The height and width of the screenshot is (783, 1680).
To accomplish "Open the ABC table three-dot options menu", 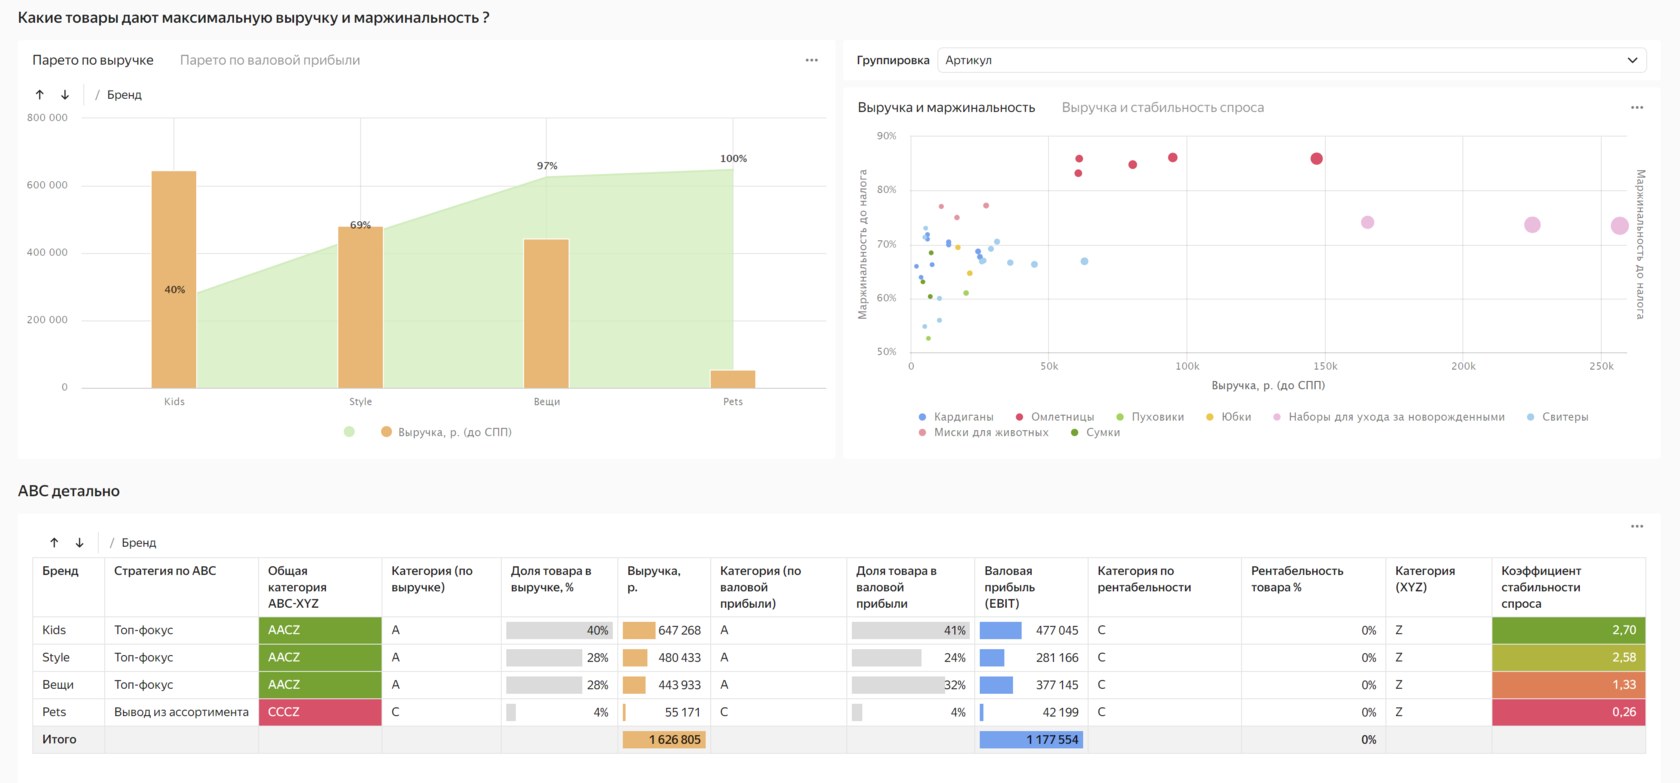I will [x=1636, y=526].
